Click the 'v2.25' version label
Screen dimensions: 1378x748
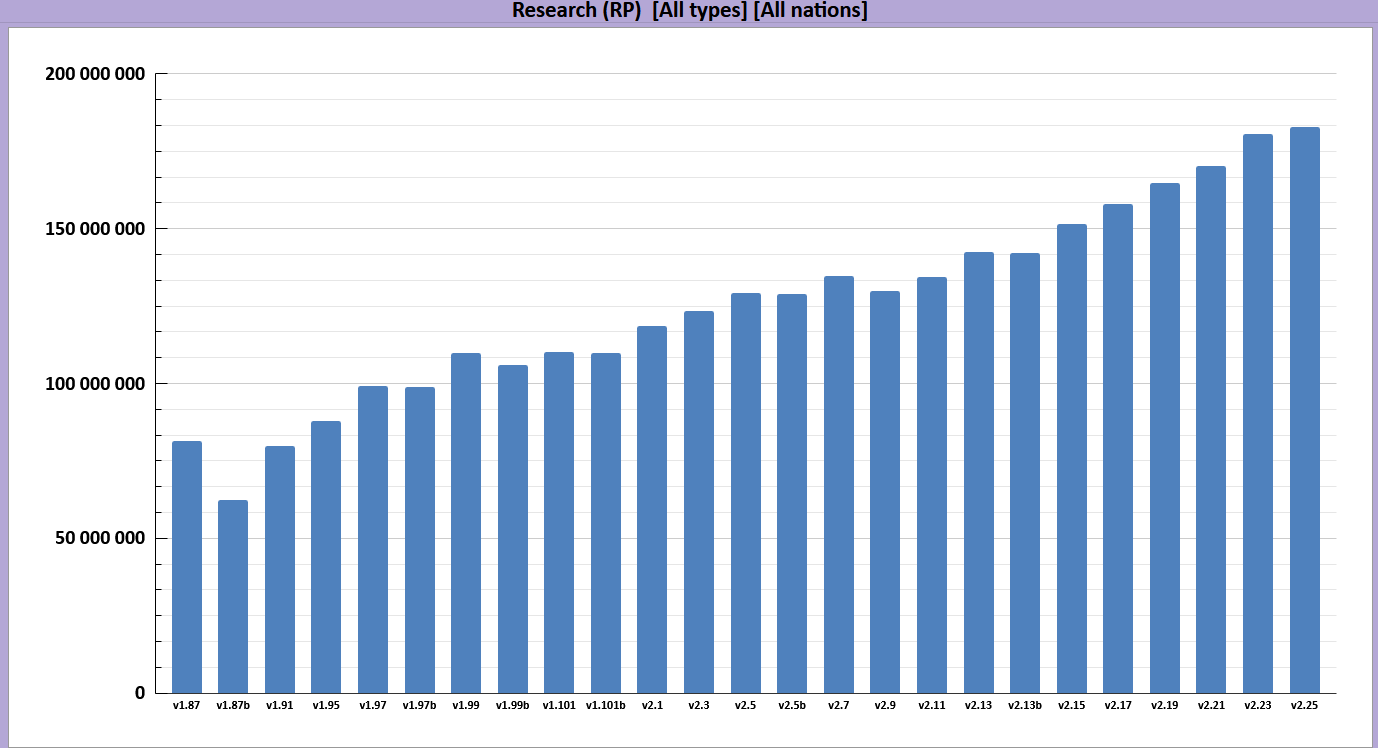(x=1305, y=706)
